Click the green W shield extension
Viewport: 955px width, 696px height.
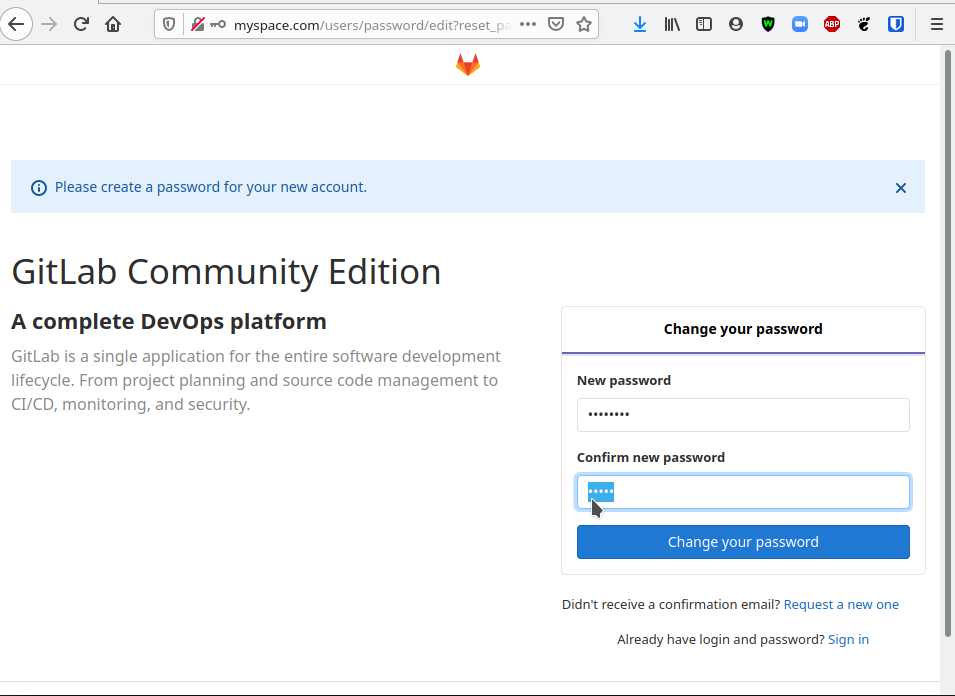[767, 24]
